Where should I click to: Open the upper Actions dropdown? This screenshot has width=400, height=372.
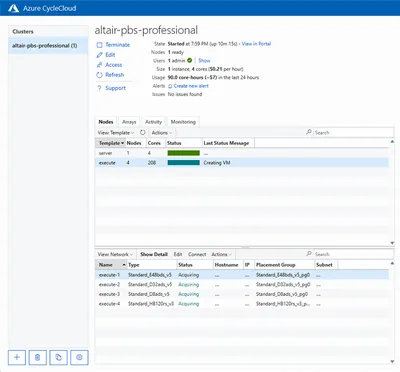(162, 132)
